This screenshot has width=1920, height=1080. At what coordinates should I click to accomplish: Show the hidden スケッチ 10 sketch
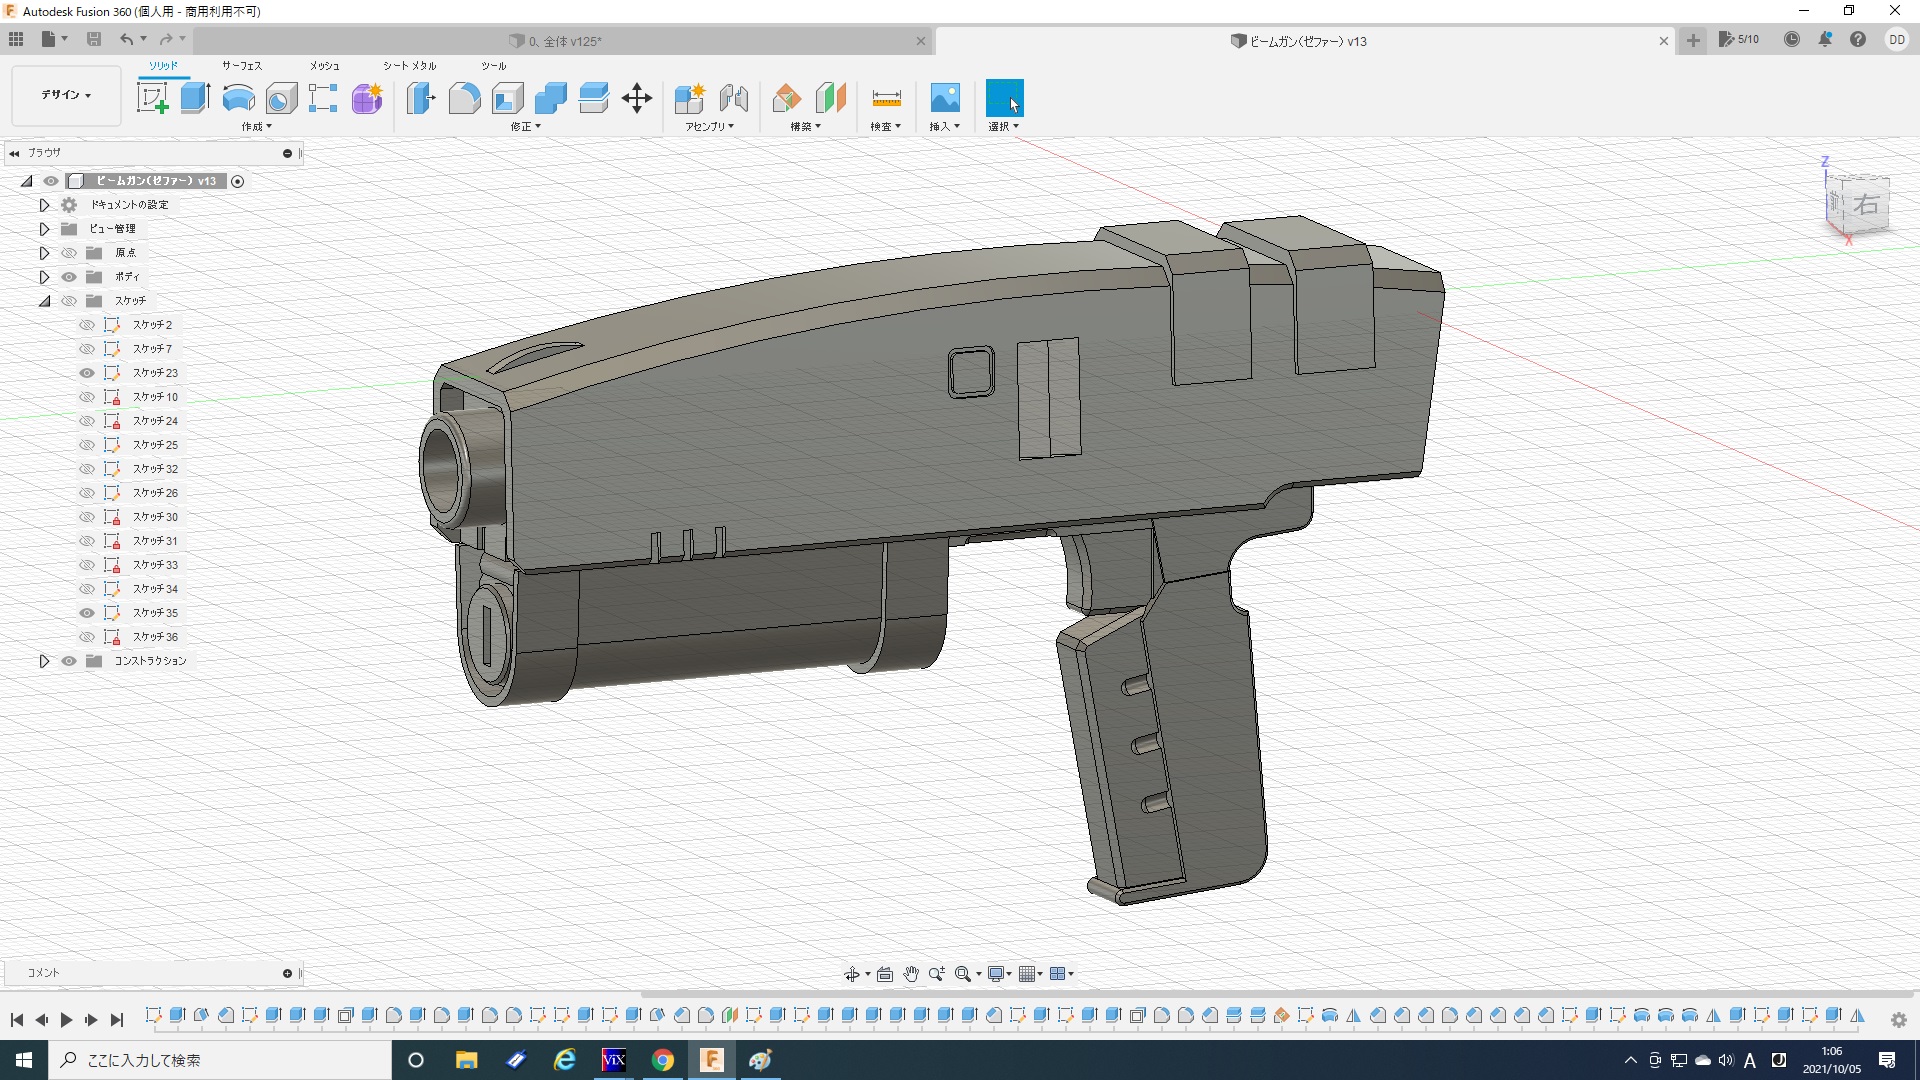(87, 397)
